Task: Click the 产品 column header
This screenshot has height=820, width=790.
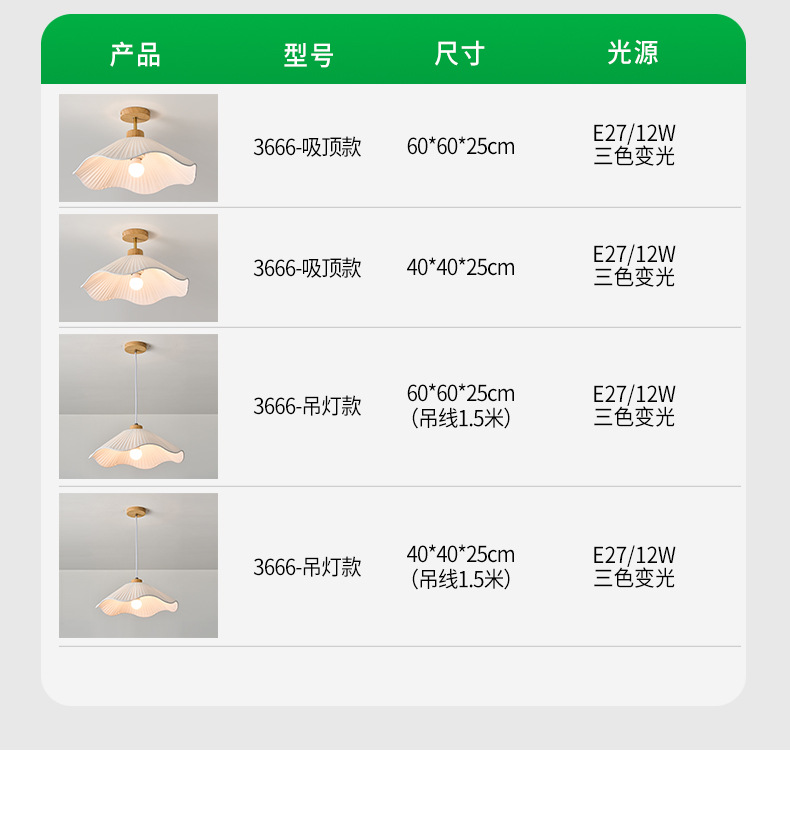Action: click(x=135, y=54)
